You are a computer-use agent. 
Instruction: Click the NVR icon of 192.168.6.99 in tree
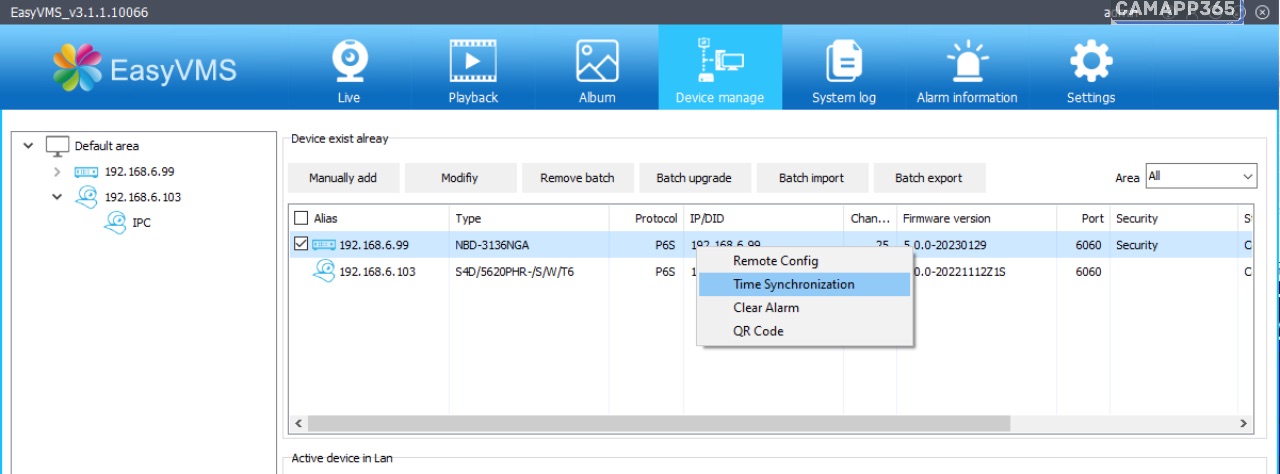86,172
